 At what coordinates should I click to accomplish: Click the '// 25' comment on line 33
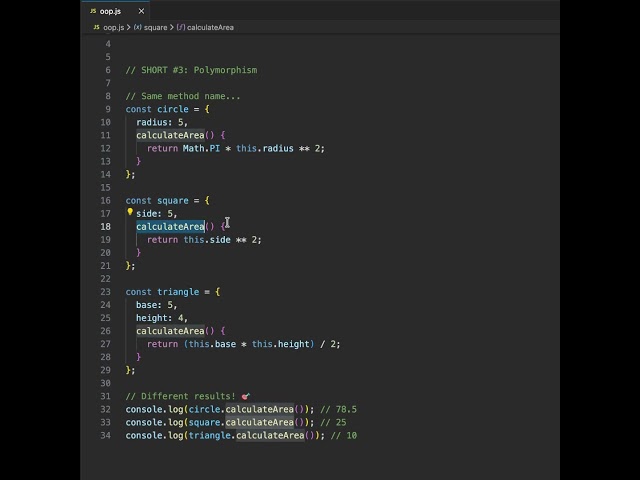(333, 422)
